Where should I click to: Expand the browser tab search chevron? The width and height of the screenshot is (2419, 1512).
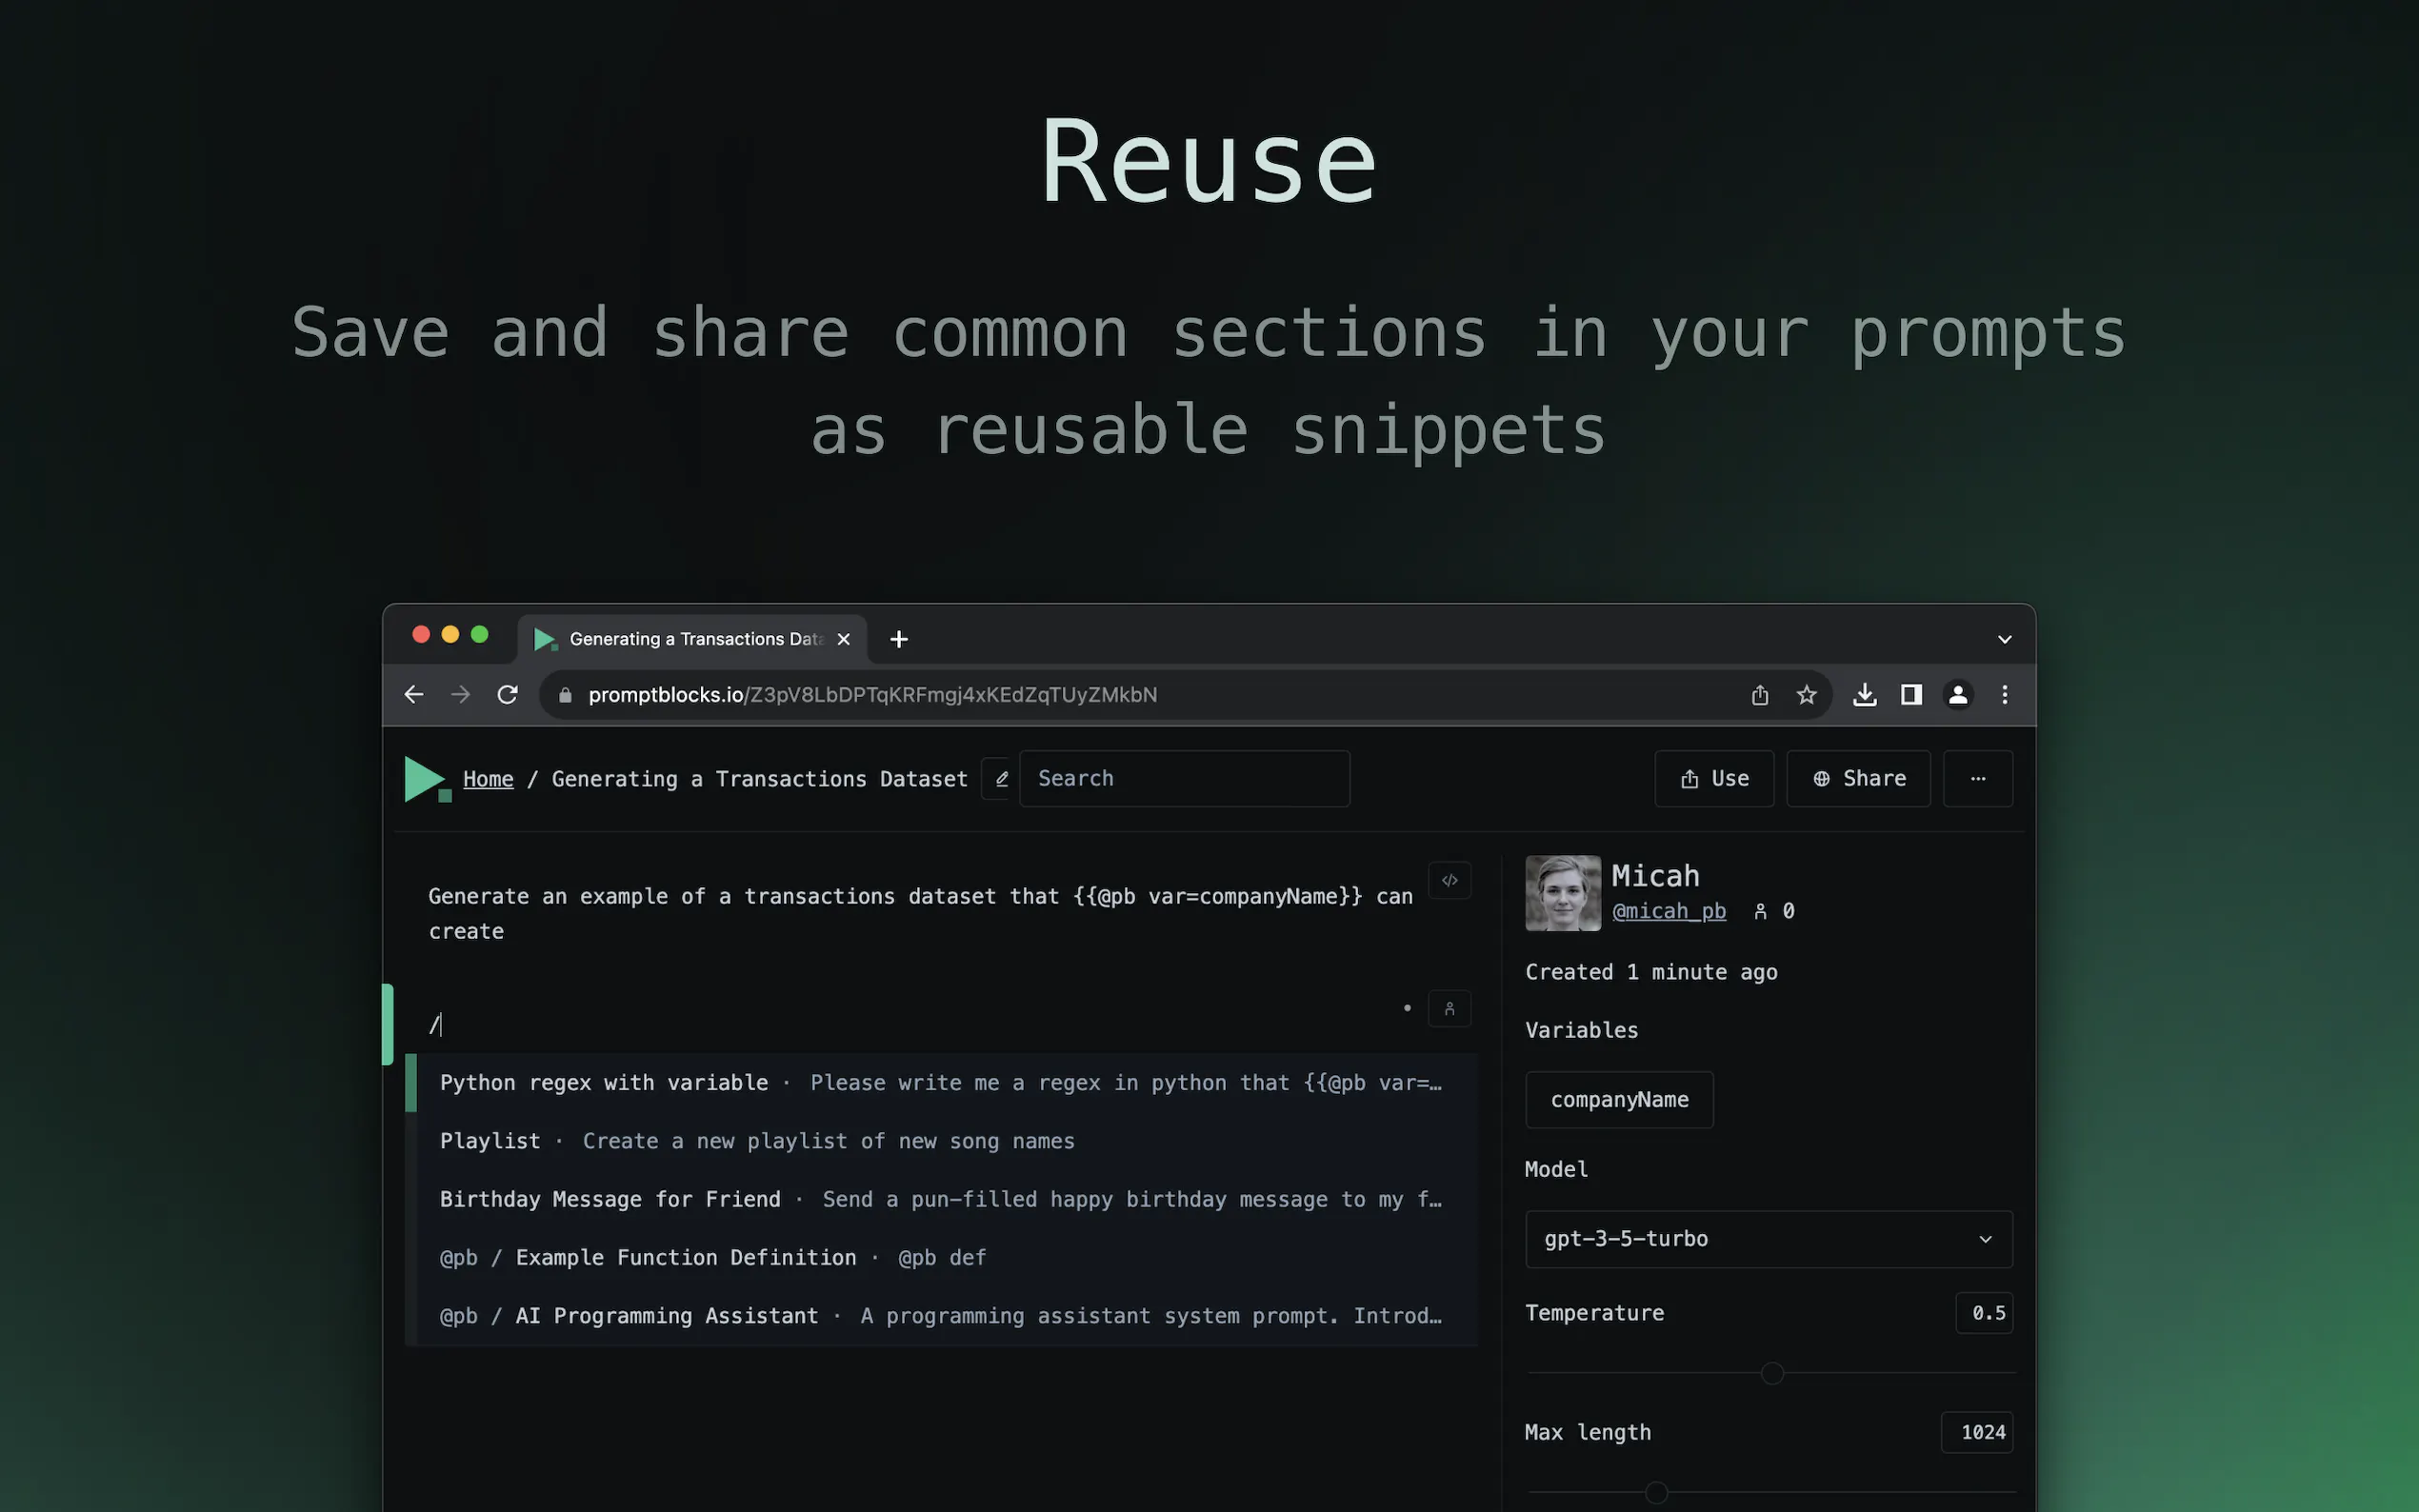click(2004, 639)
